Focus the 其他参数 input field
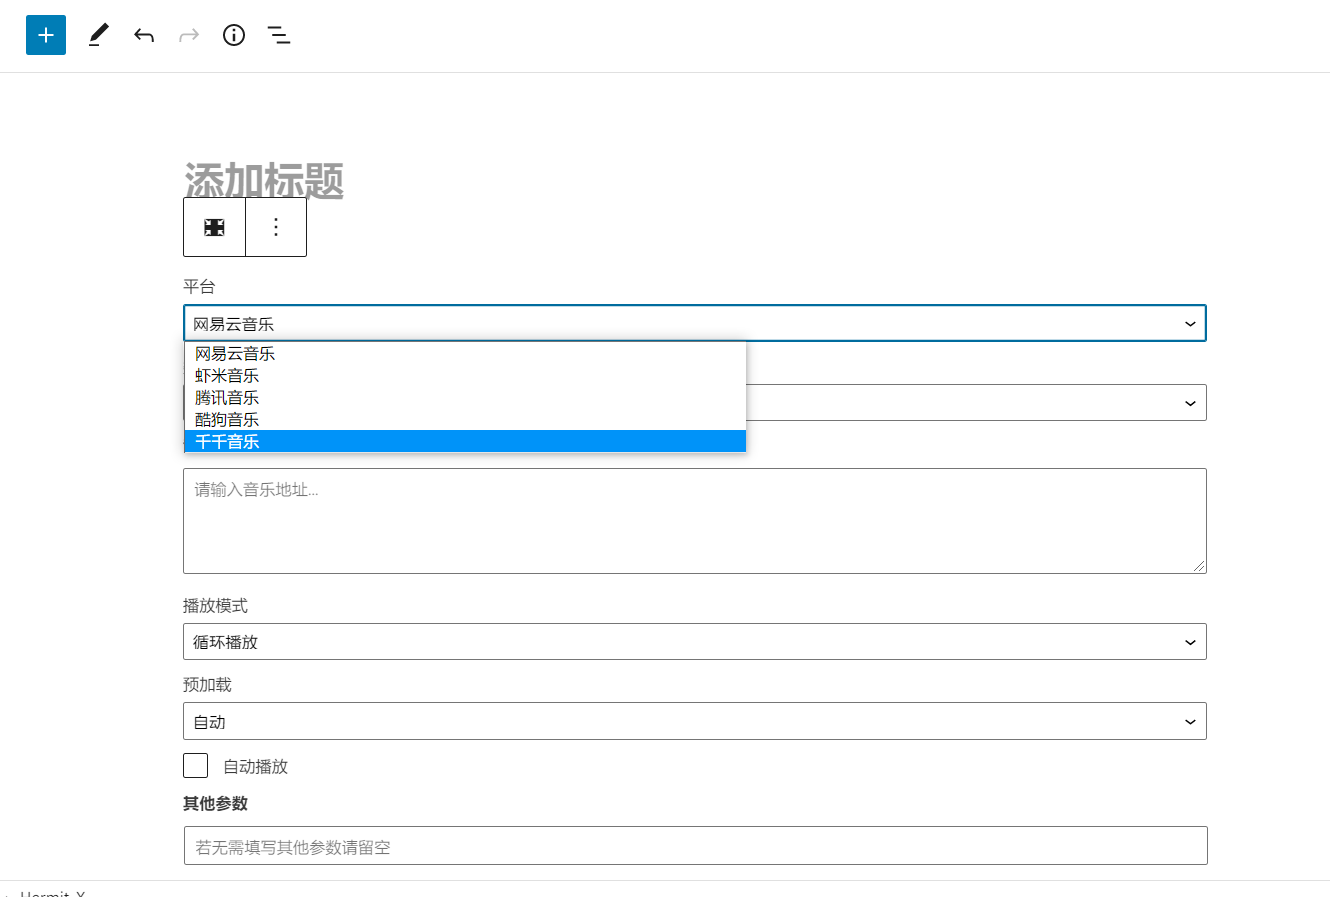This screenshot has width=1330, height=897. coord(696,846)
